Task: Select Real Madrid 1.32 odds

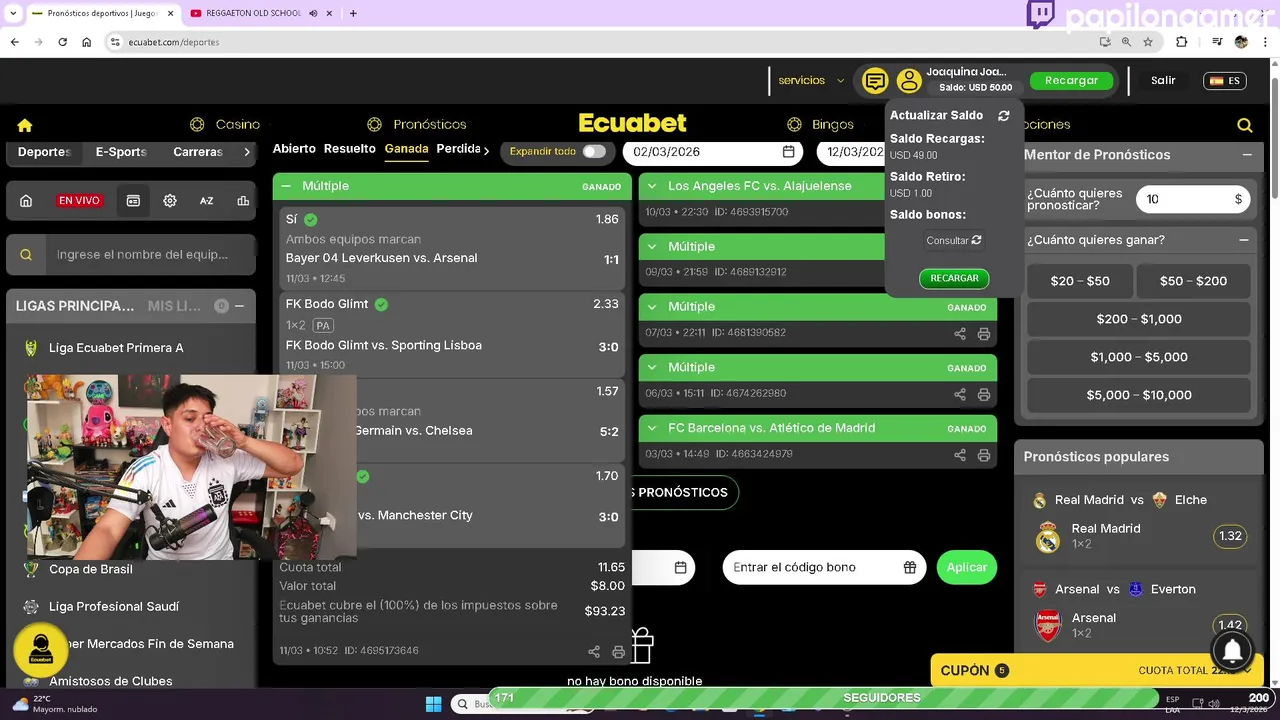Action: point(1231,537)
